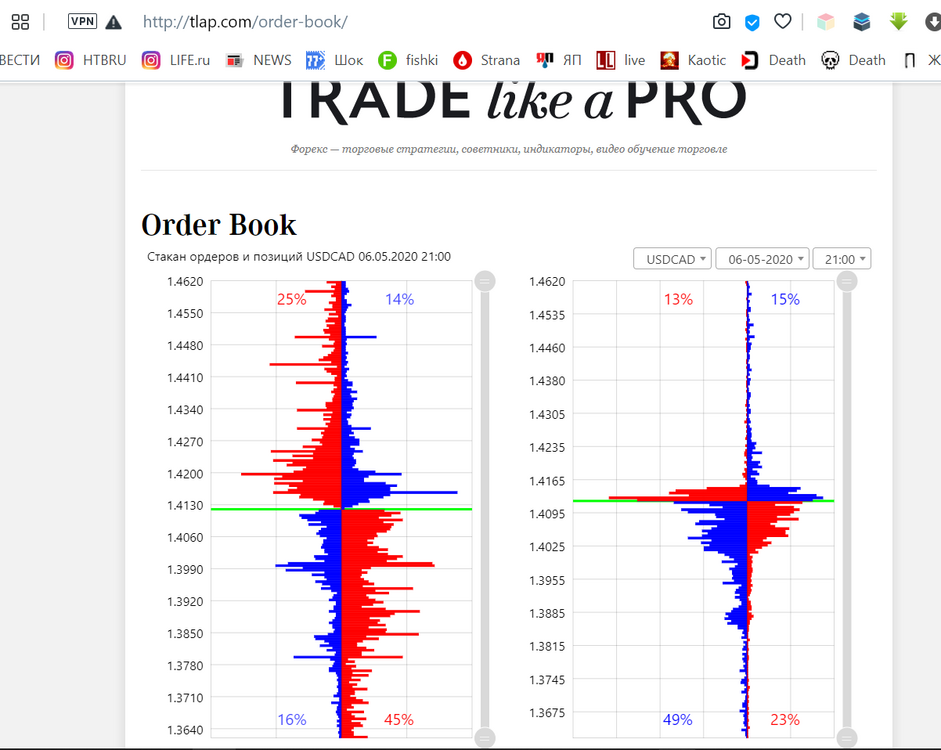The height and width of the screenshot is (750, 941).
Task: Add page to bookmarks with heart icon
Action: 783,22
